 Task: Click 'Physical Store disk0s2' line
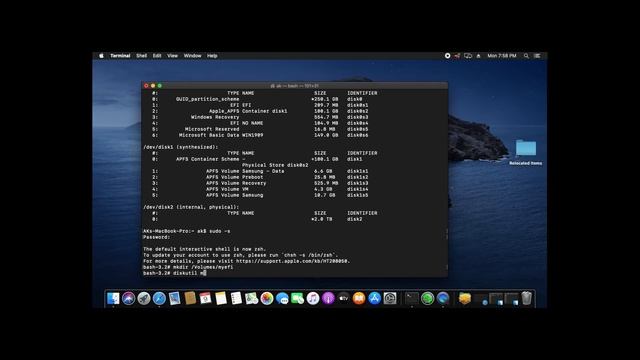(275, 165)
